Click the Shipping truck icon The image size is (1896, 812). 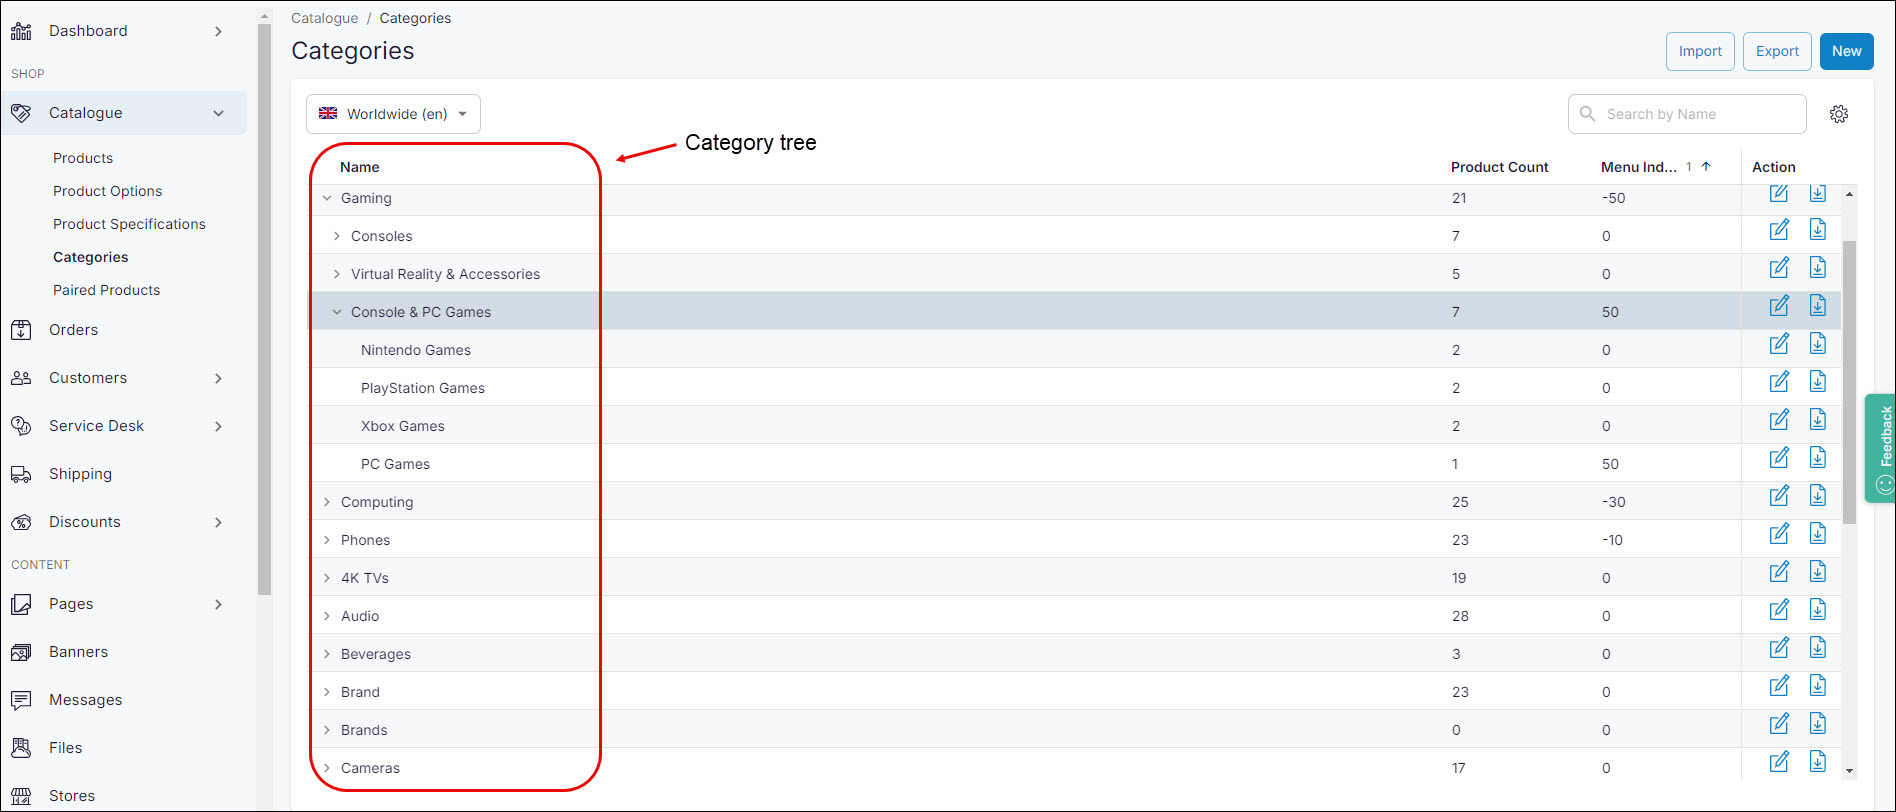22,473
